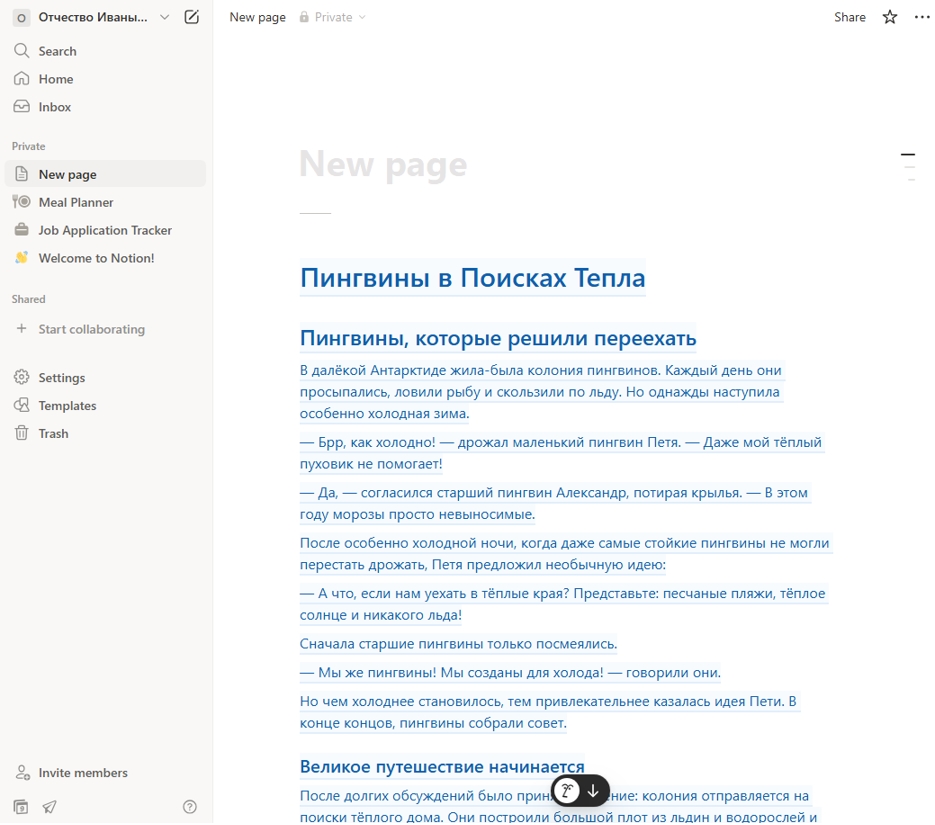Open the help question mark icon
The image size is (935, 825).
pyautogui.click(x=190, y=807)
